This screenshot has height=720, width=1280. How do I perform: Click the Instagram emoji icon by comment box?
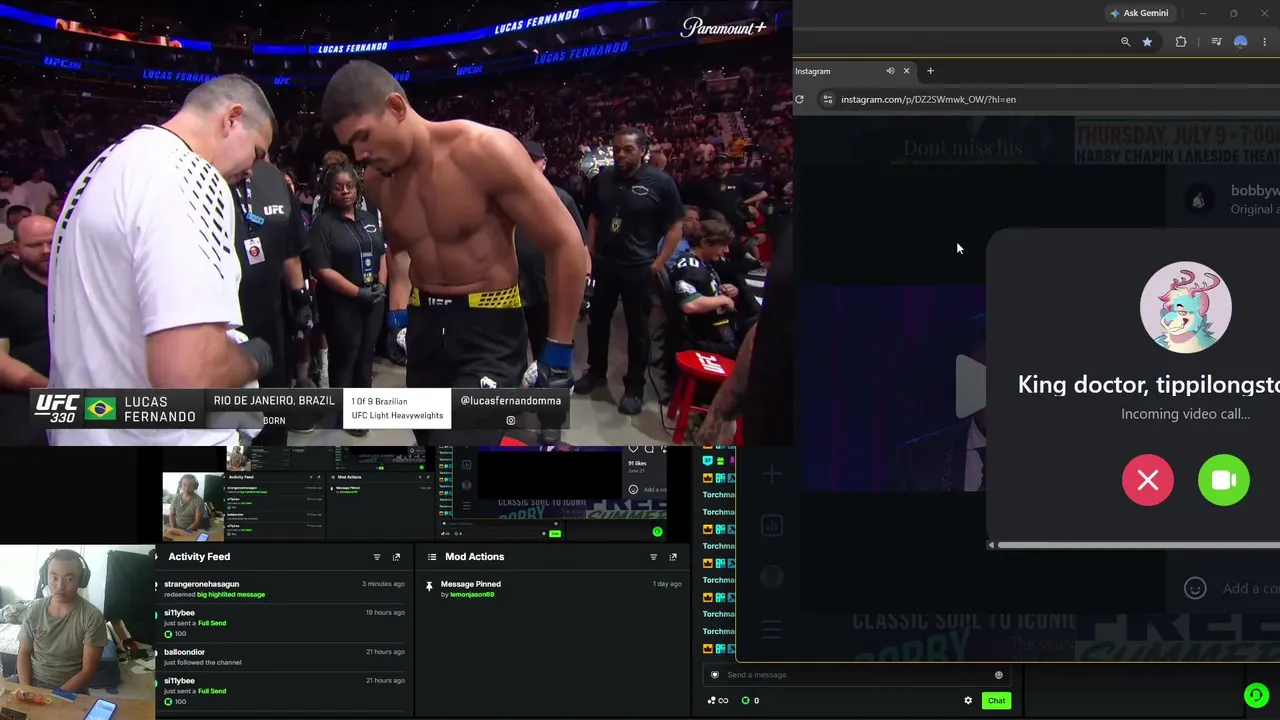(x=1195, y=588)
